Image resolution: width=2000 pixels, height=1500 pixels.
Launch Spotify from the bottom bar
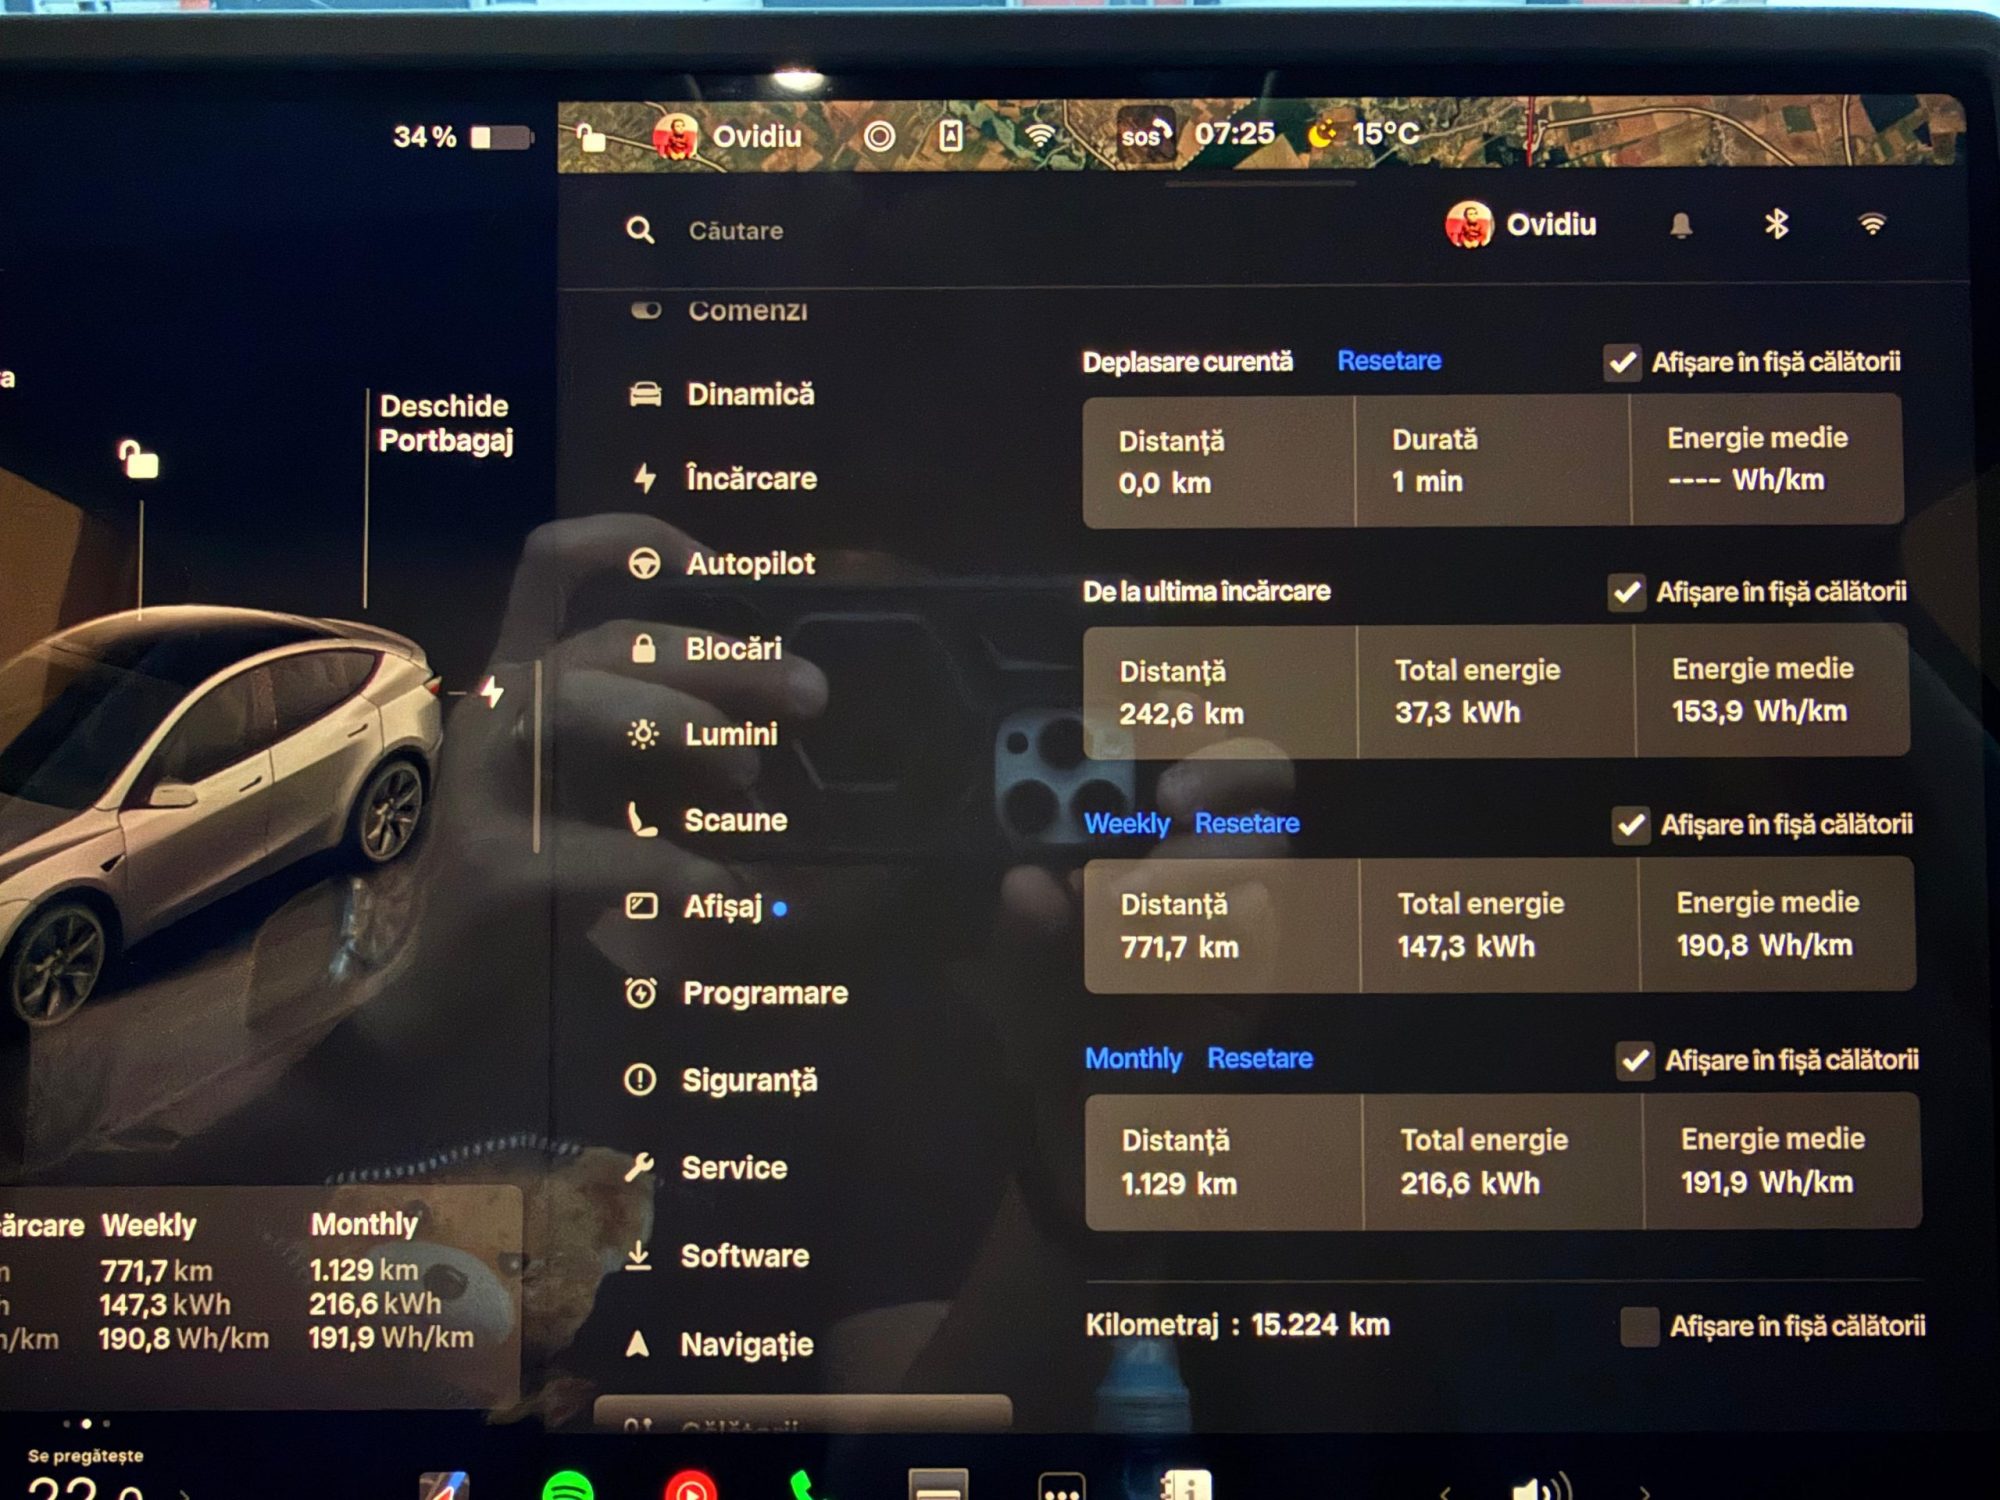(567, 1488)
